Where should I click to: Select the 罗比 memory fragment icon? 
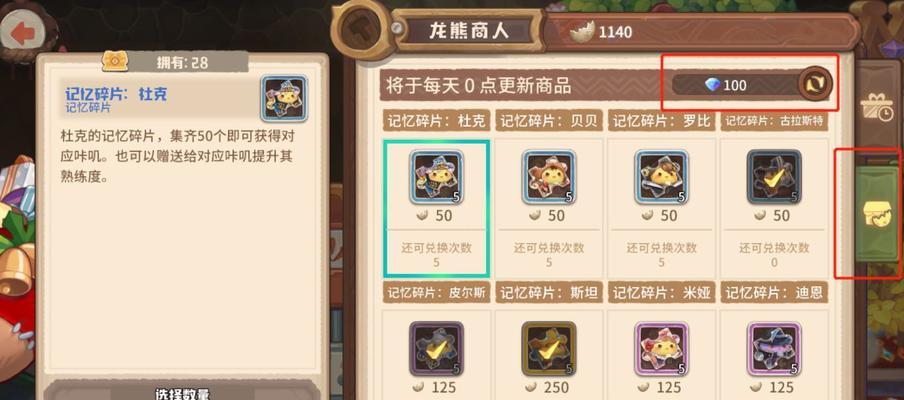pos(661,178)
